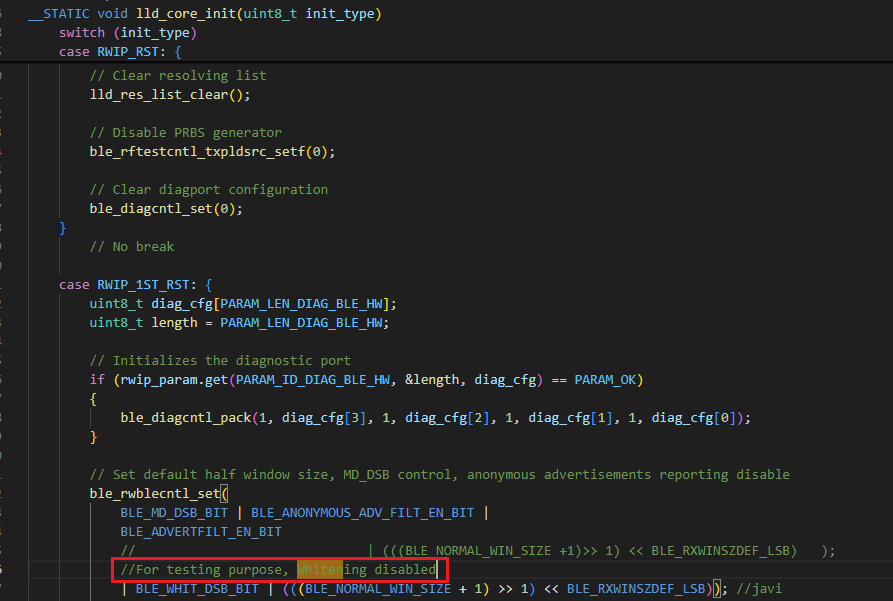This screenshot has height=601, width=893.
Task: Click function name lld_core_init in sticky header
Action: pyautogui.click(x=186, y=13)
